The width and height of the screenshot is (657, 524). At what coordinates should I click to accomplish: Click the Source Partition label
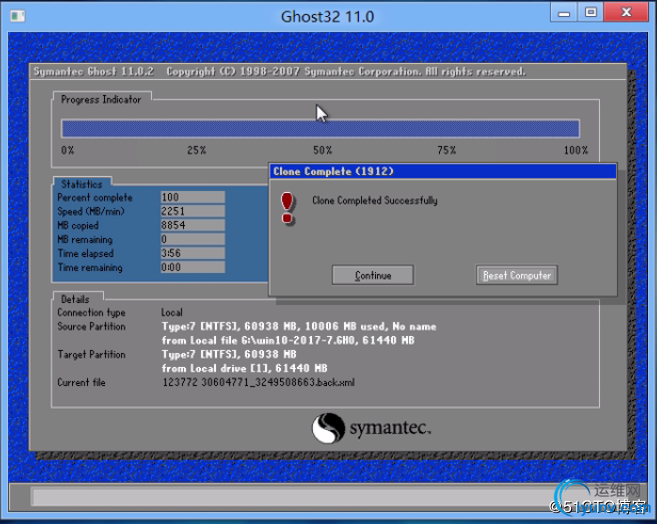pyautogui.click(x=91, y=326)
